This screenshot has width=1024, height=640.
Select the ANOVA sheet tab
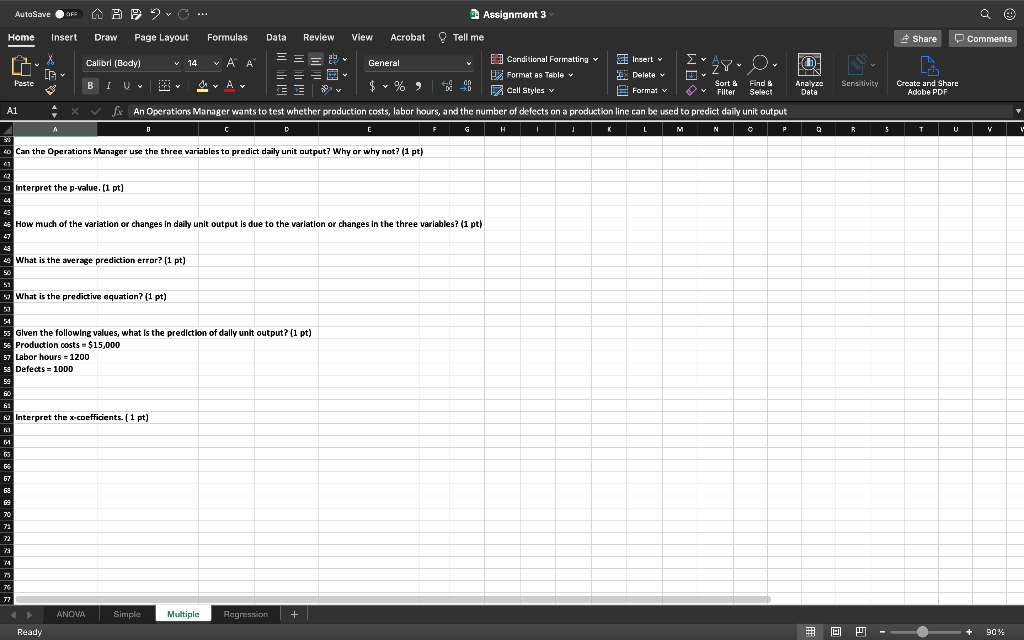tap(69, 614)
